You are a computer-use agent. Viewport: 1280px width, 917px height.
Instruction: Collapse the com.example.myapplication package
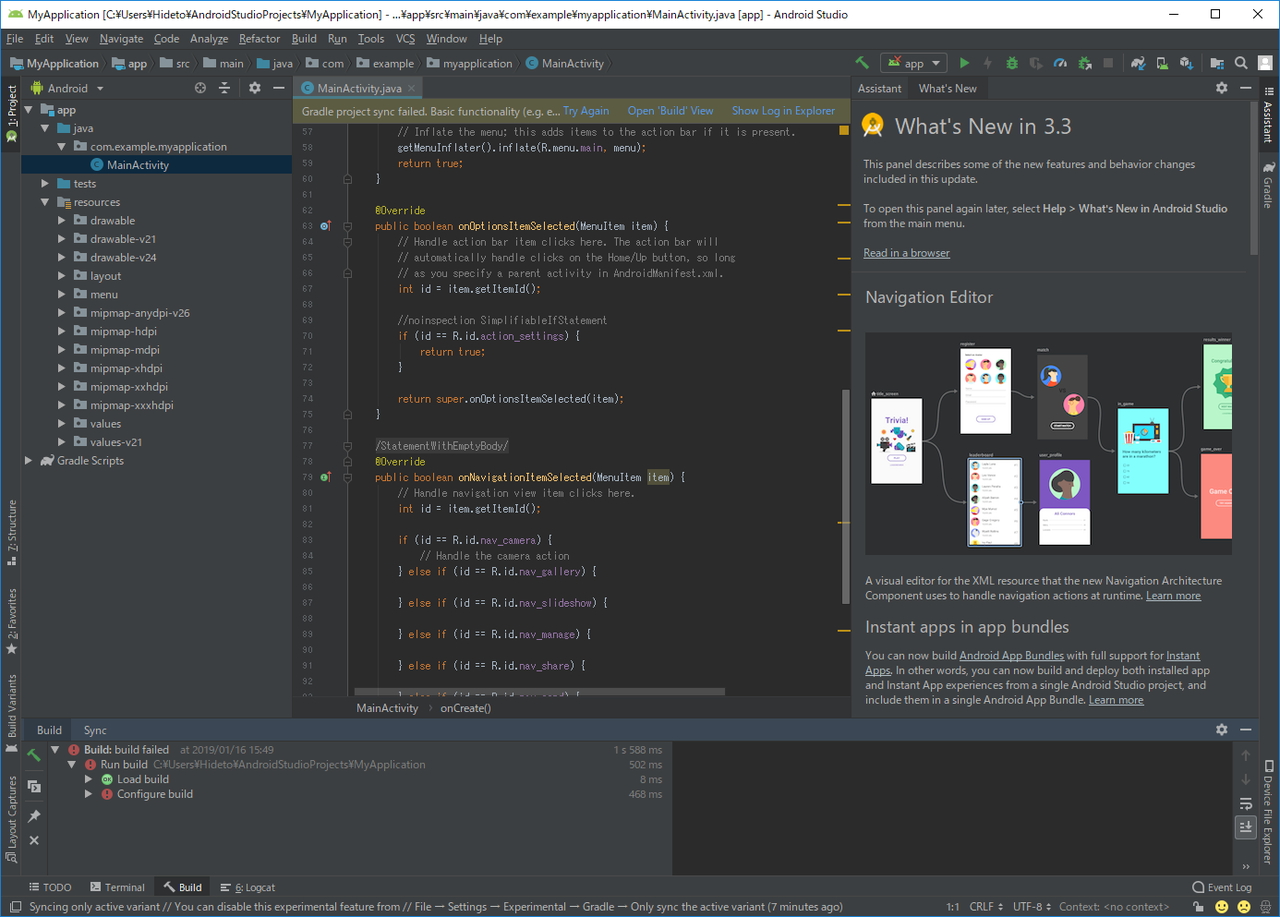pyautogui.click(x=59, y=146)
